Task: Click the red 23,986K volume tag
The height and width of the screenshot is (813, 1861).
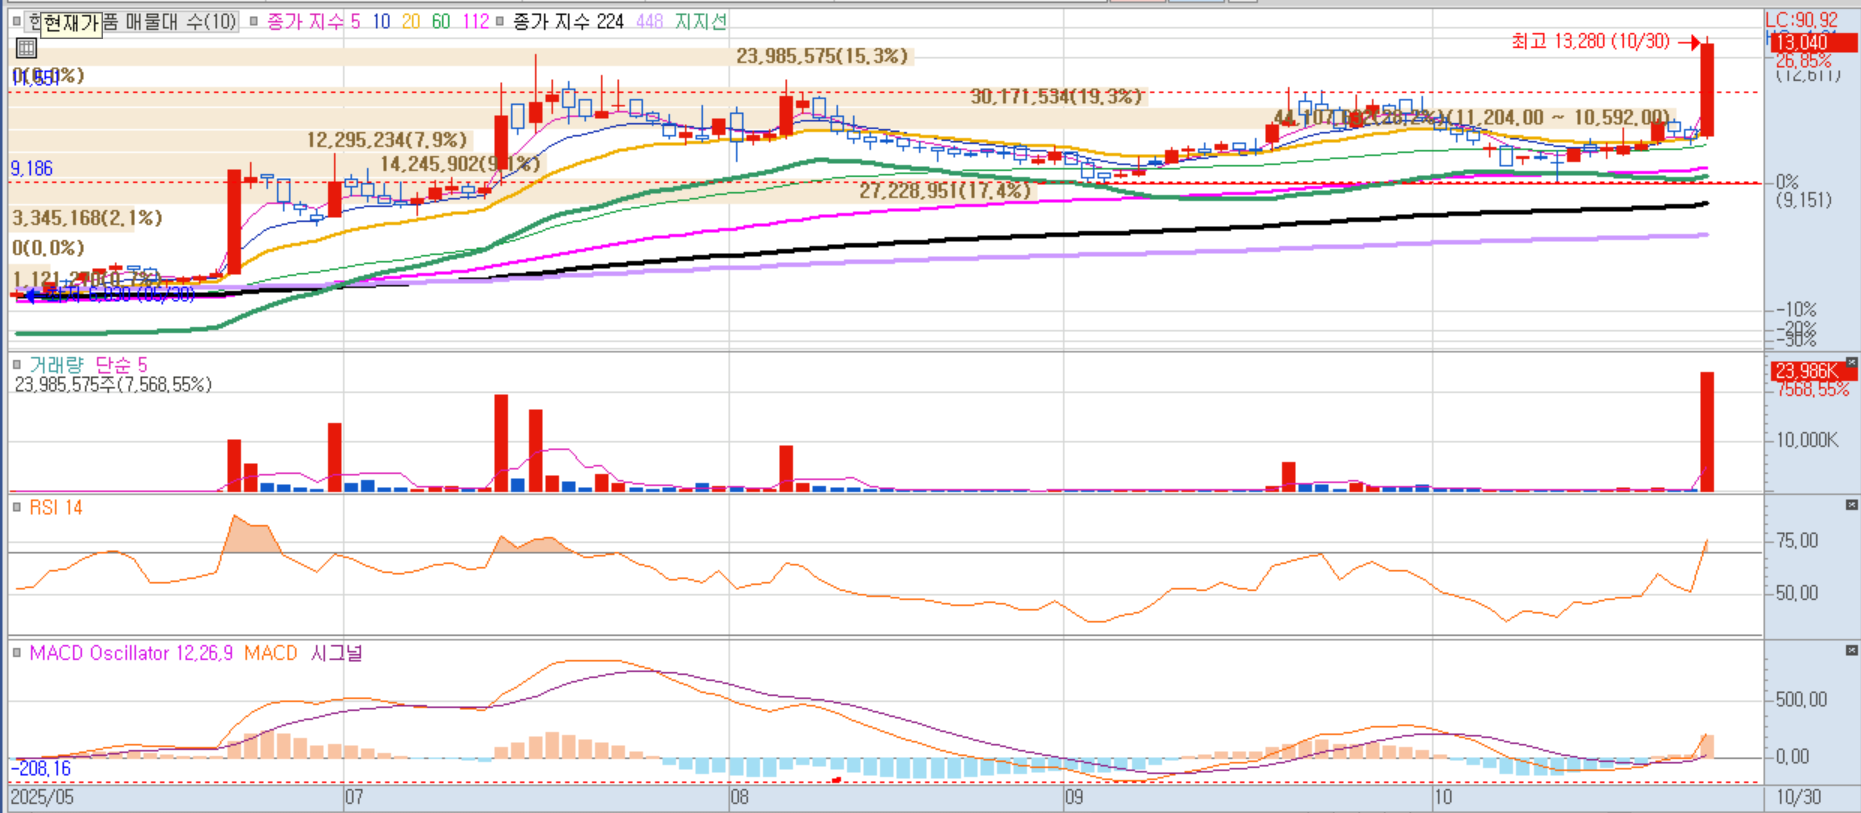Action: point(1812,371)
